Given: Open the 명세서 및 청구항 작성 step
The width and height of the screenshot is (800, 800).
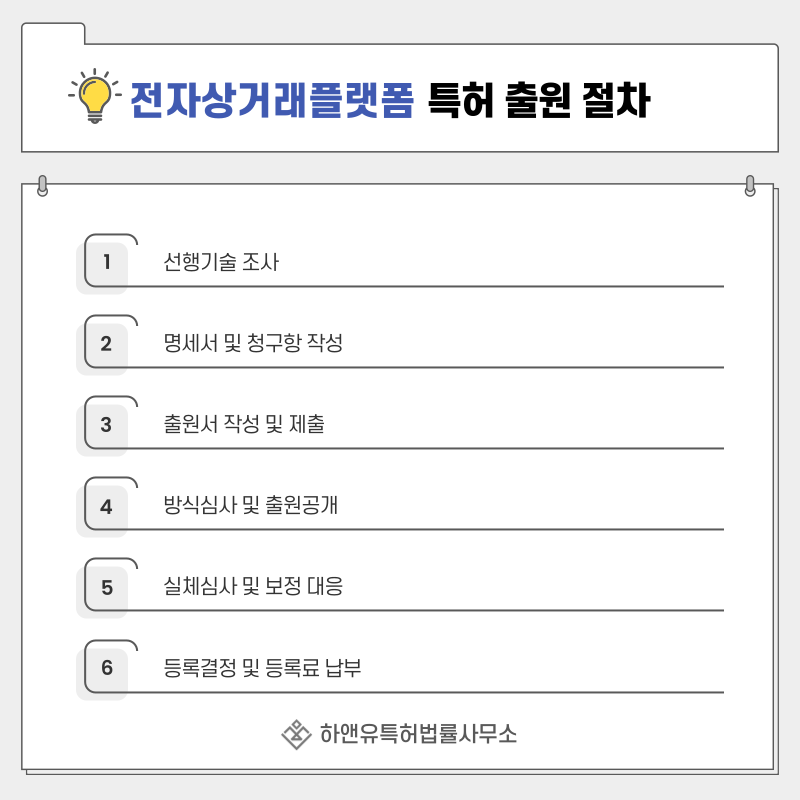Looking at the screenshot, I should [x=253, y=343].
